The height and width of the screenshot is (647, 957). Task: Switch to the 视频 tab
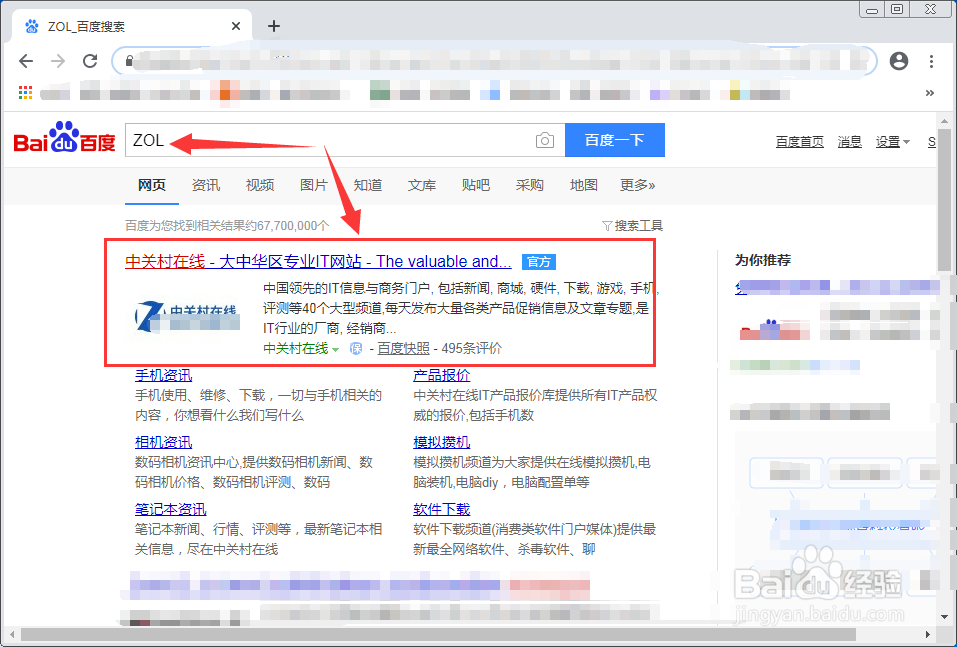tap(259, 185)
